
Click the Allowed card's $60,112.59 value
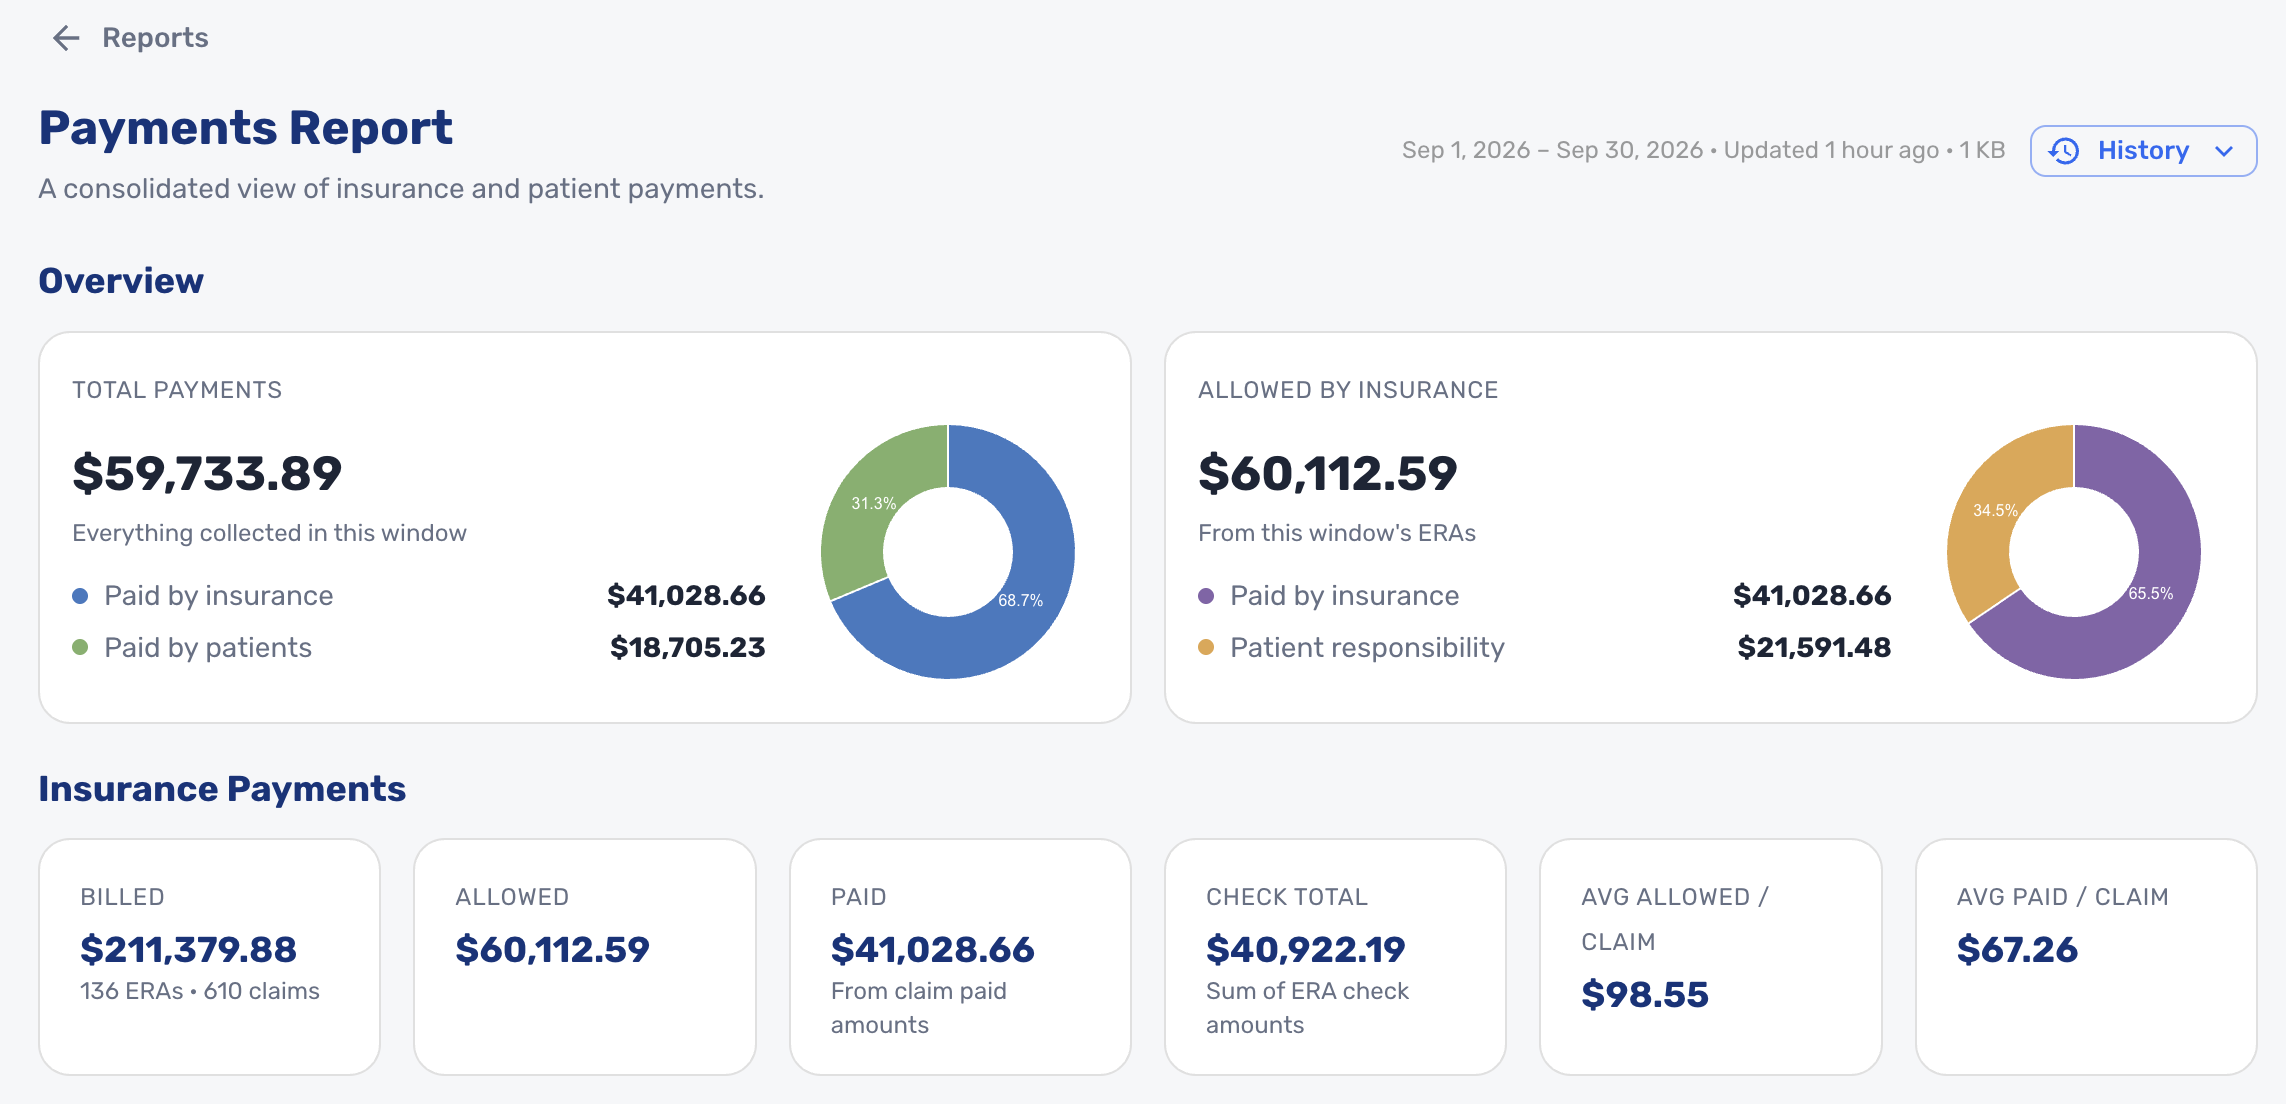552,949
